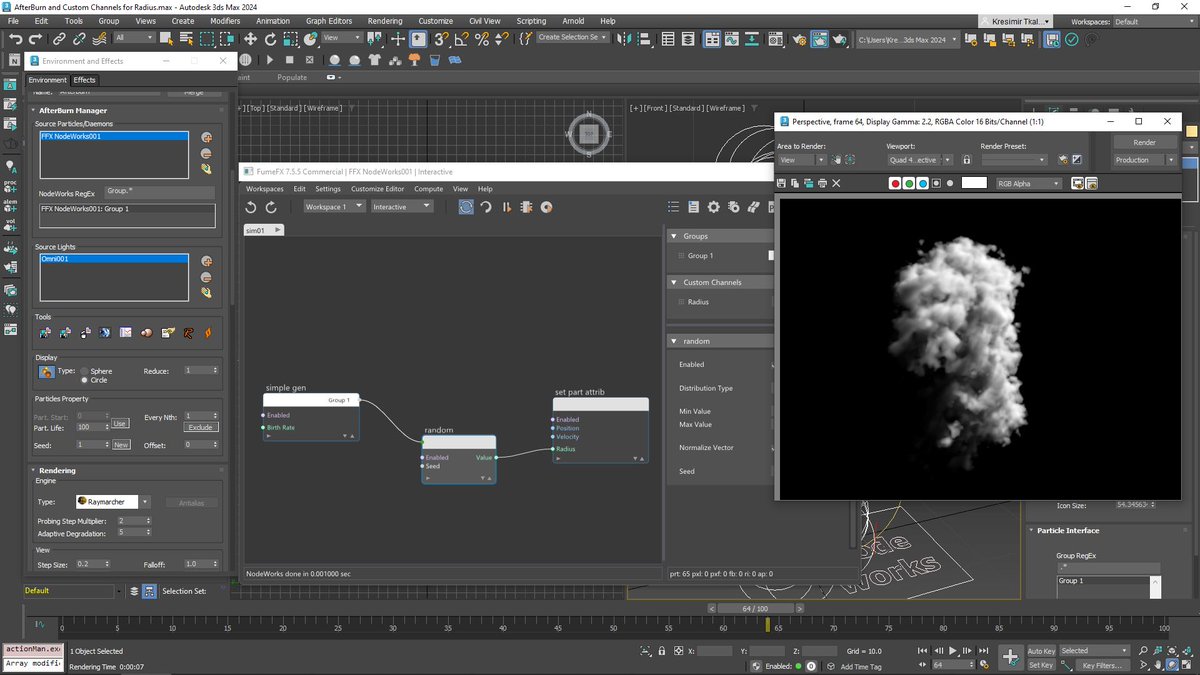Open the Interactive mode dropdown in NodeWorks
1200x675 pixels.
(402, 206)
